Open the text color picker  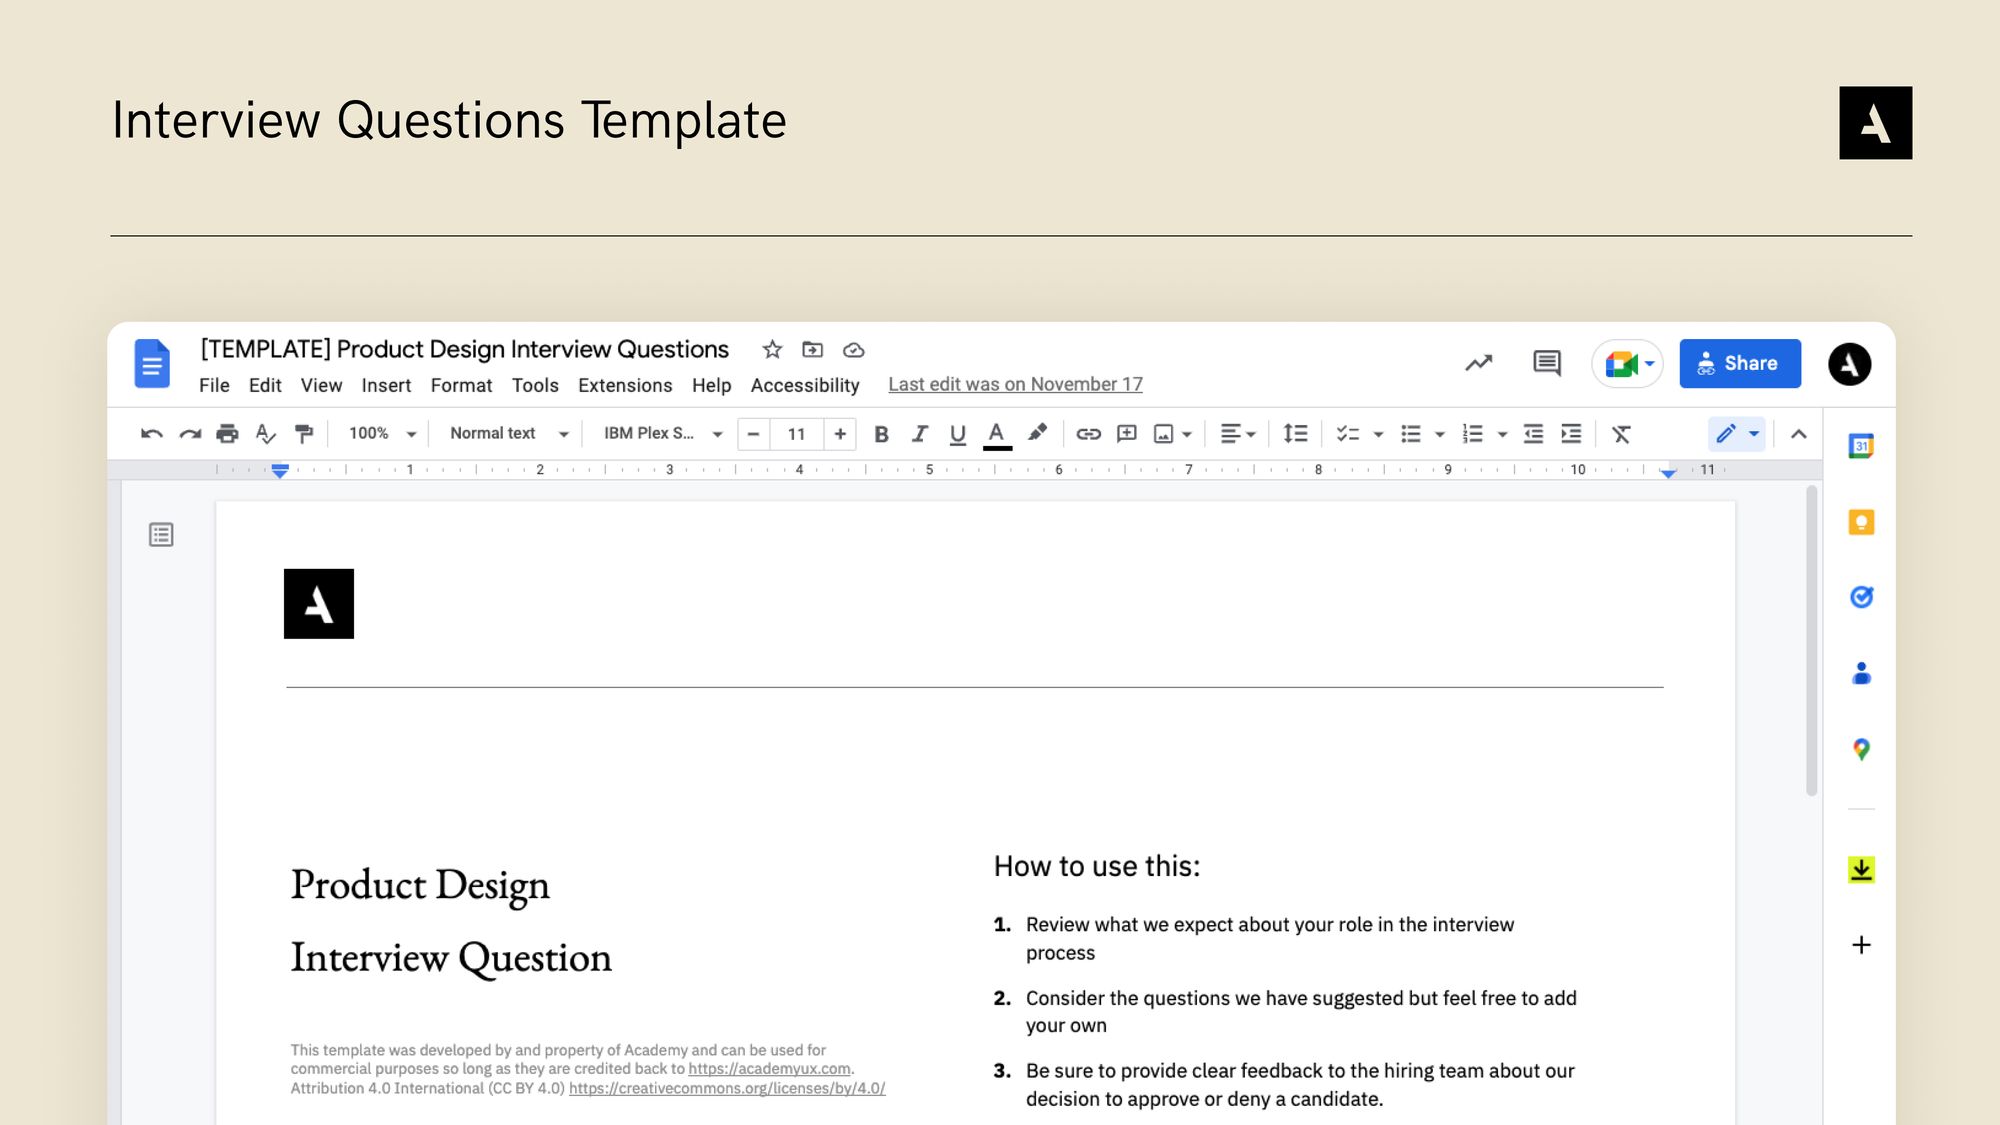click(996, 433)
